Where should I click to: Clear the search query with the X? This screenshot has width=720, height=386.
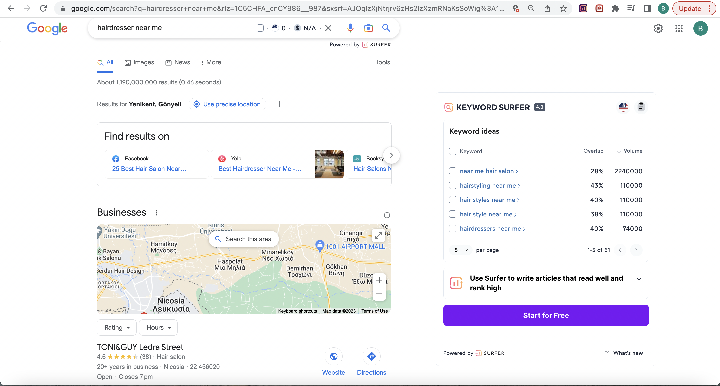click(328, 28)
